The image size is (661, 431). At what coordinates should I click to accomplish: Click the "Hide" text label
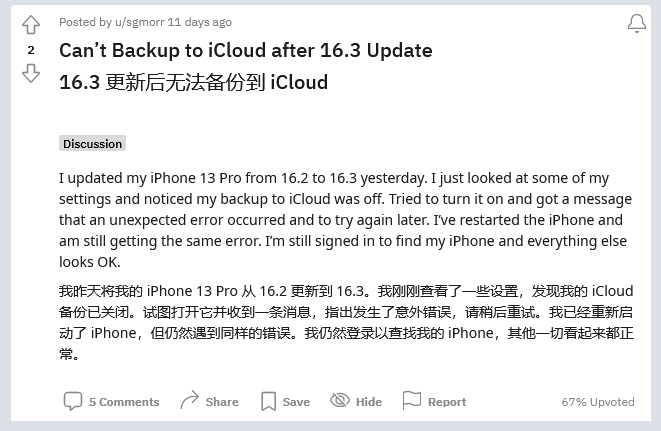pos(369,402)
